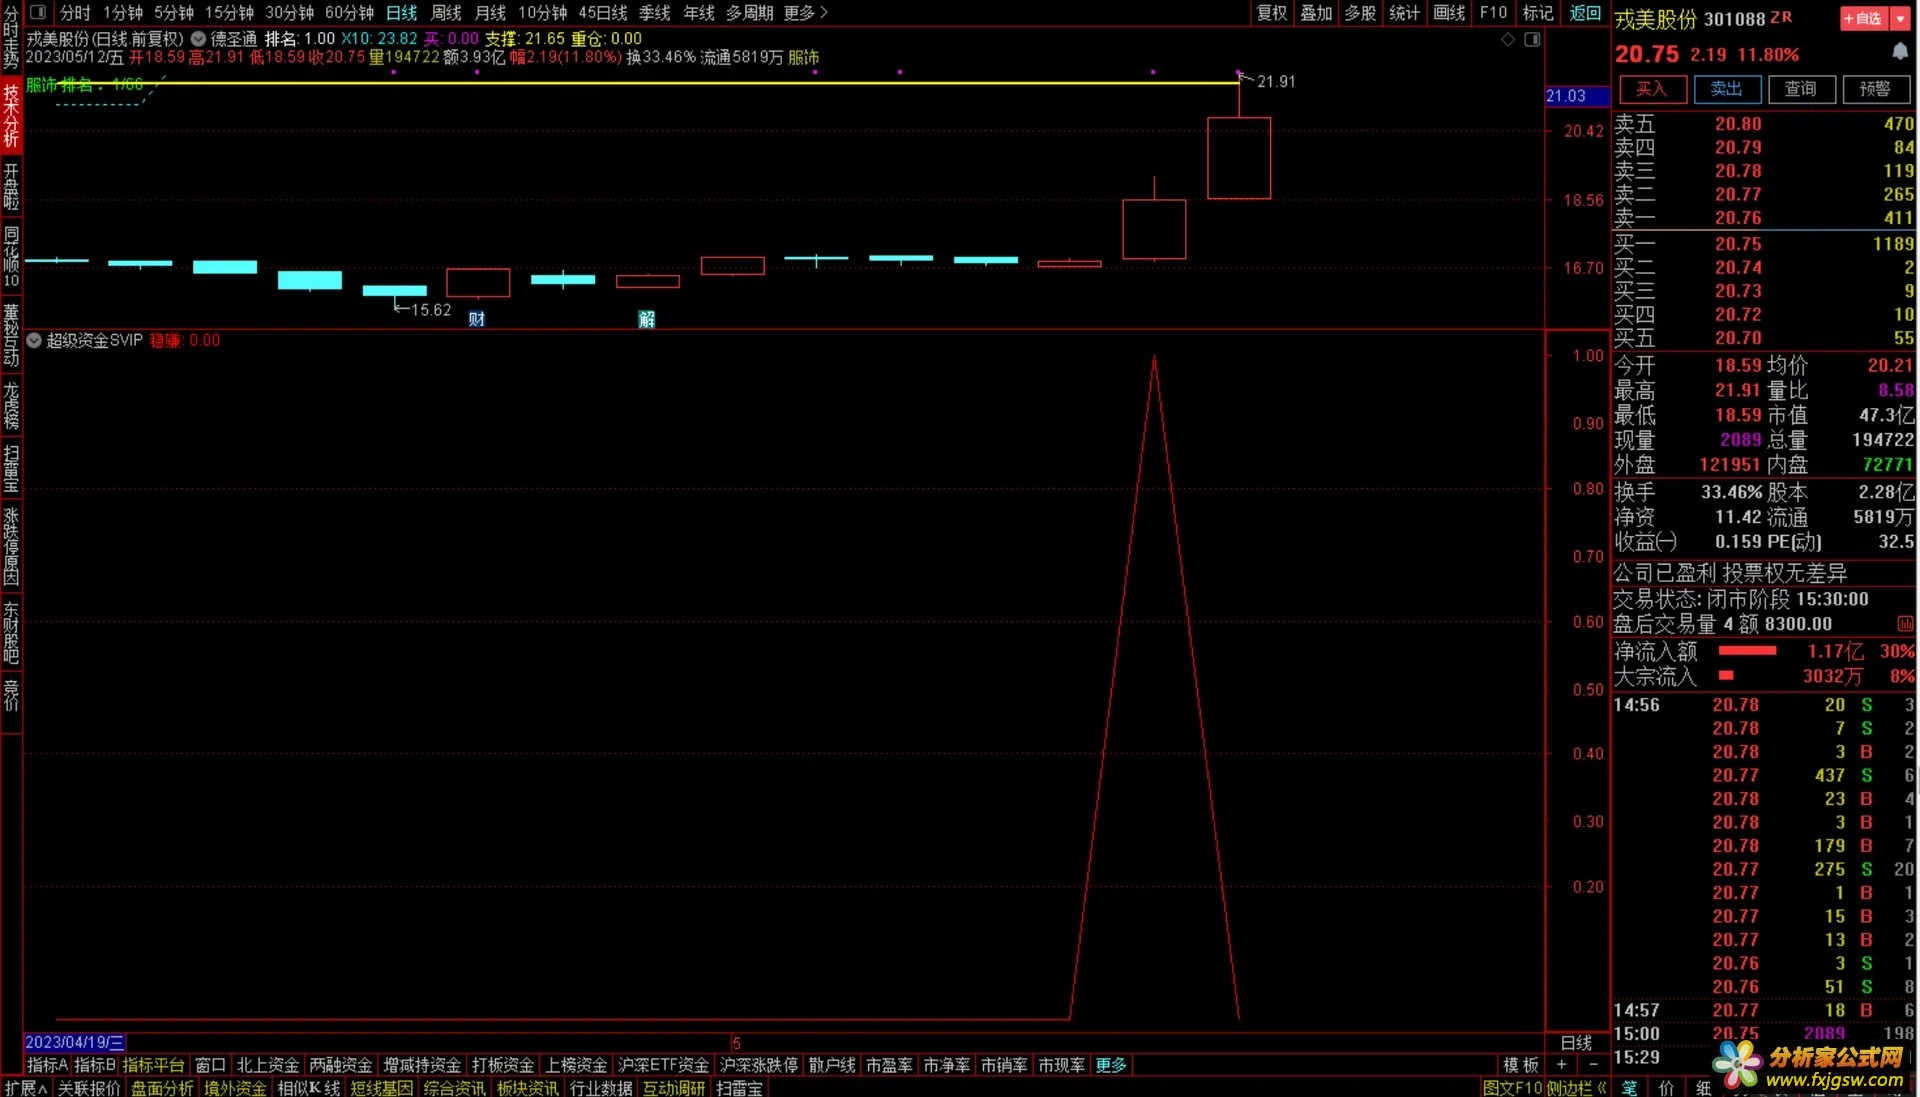Expand 更多 timeframe options
Viewport: 1920px width, 1097px height.
tap(805, 13)
